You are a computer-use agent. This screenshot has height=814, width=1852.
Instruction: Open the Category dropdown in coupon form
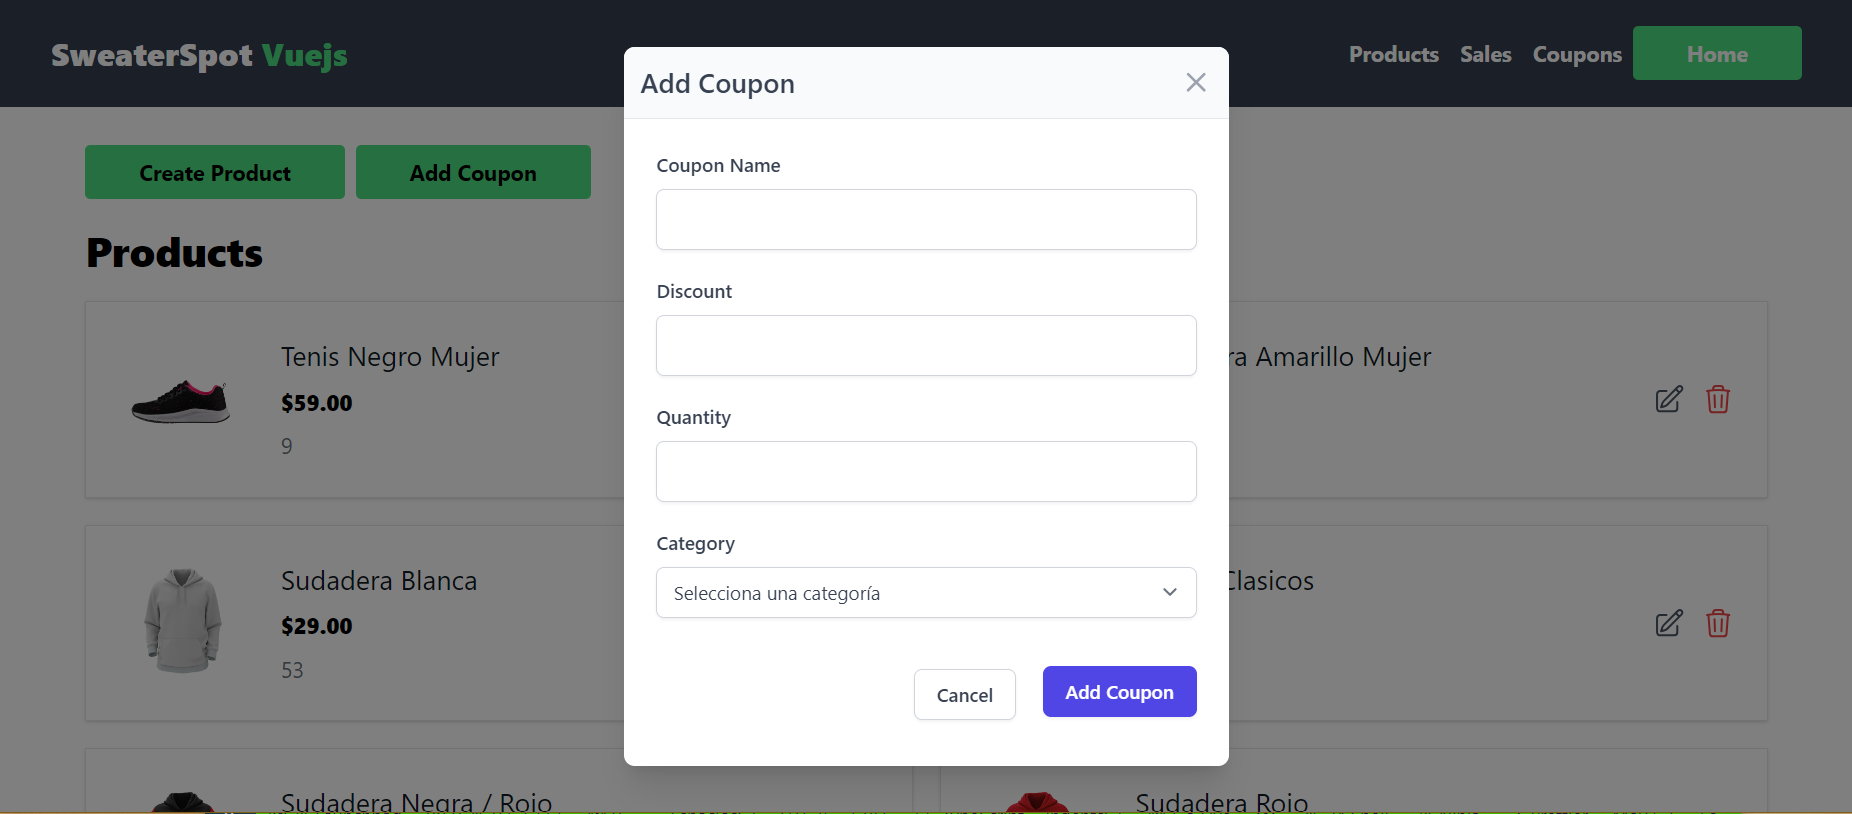(926, 593)
